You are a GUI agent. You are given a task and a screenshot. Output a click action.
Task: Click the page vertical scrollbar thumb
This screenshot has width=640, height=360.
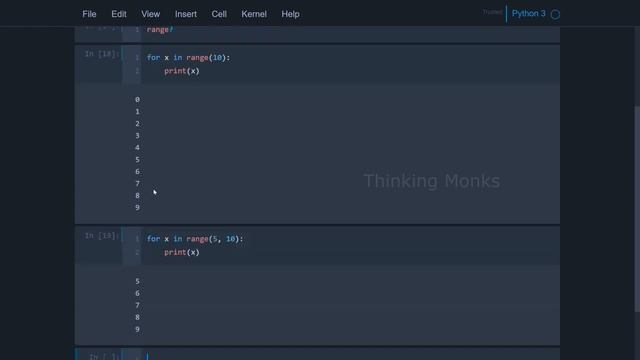tap(637, 209)
